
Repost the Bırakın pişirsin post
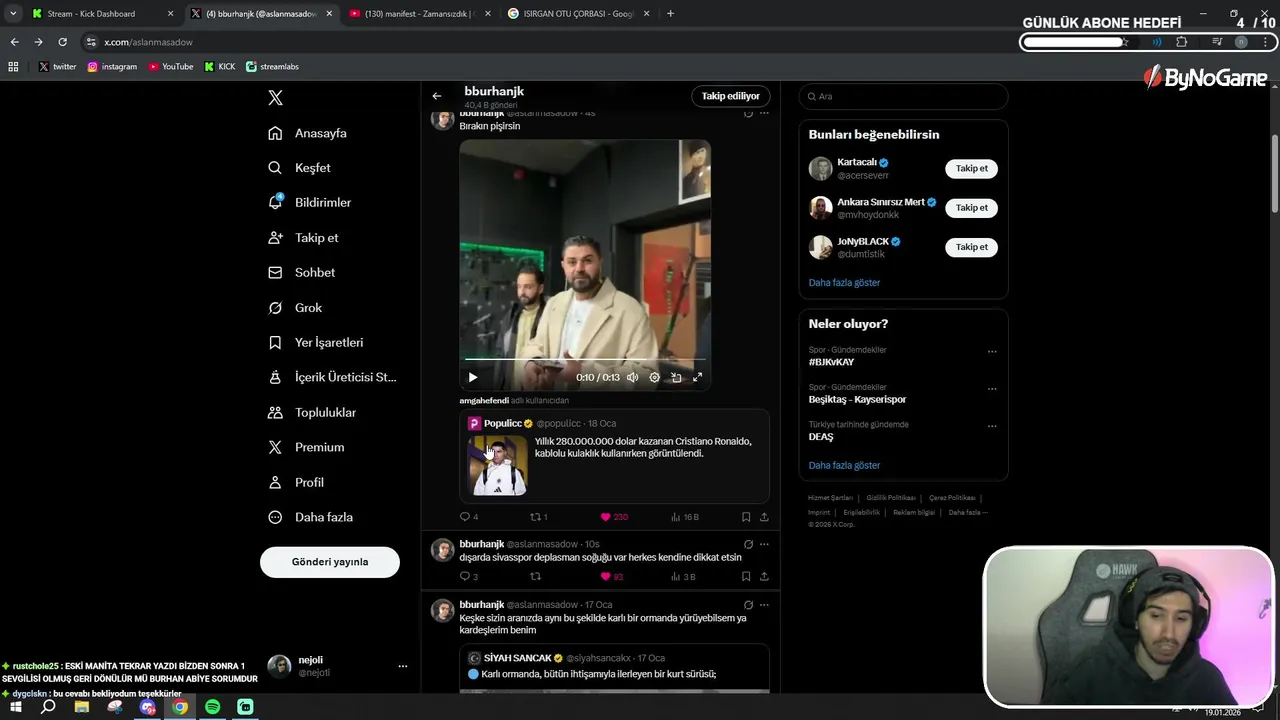538,517
